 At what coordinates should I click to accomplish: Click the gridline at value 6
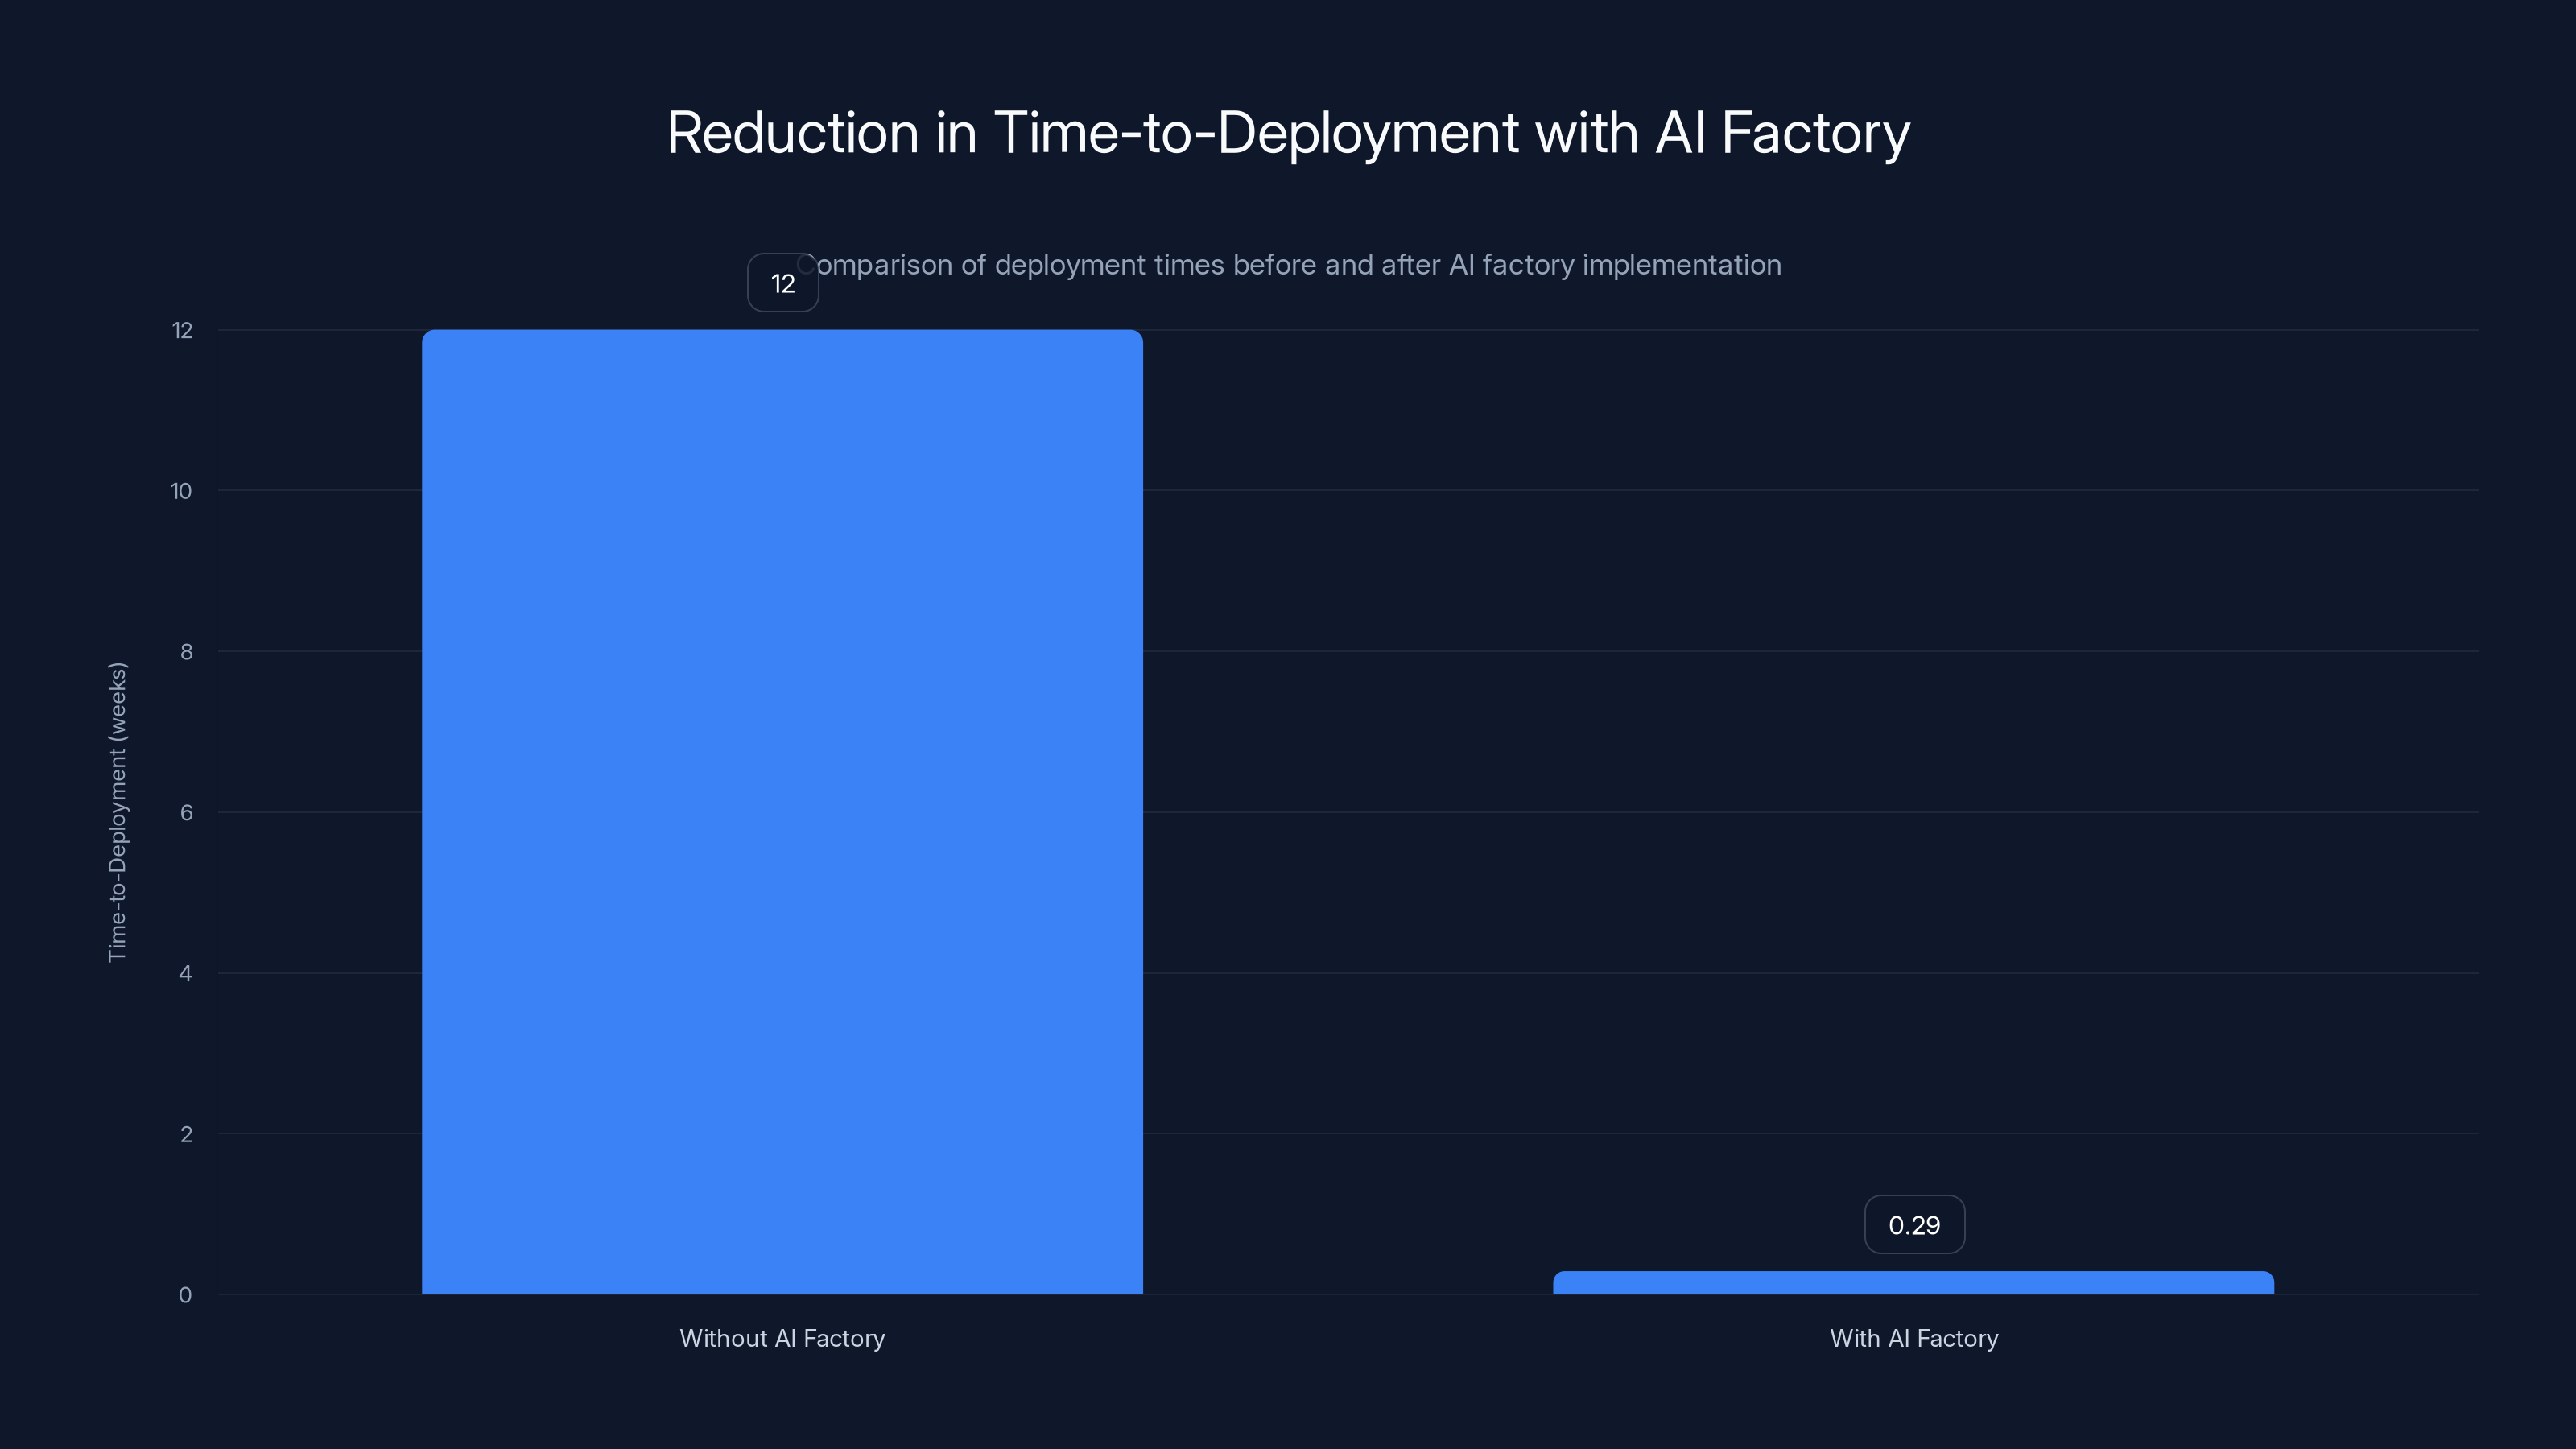1700,812
